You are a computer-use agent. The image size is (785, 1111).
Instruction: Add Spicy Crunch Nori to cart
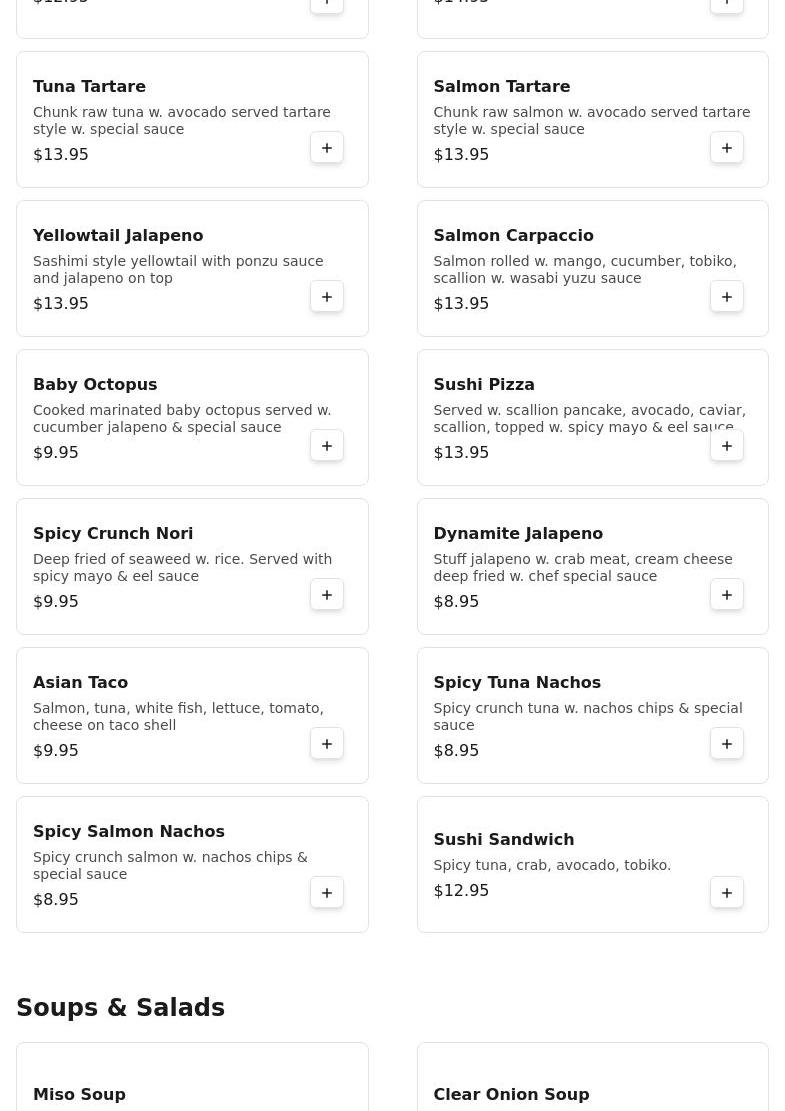(327, 595)
